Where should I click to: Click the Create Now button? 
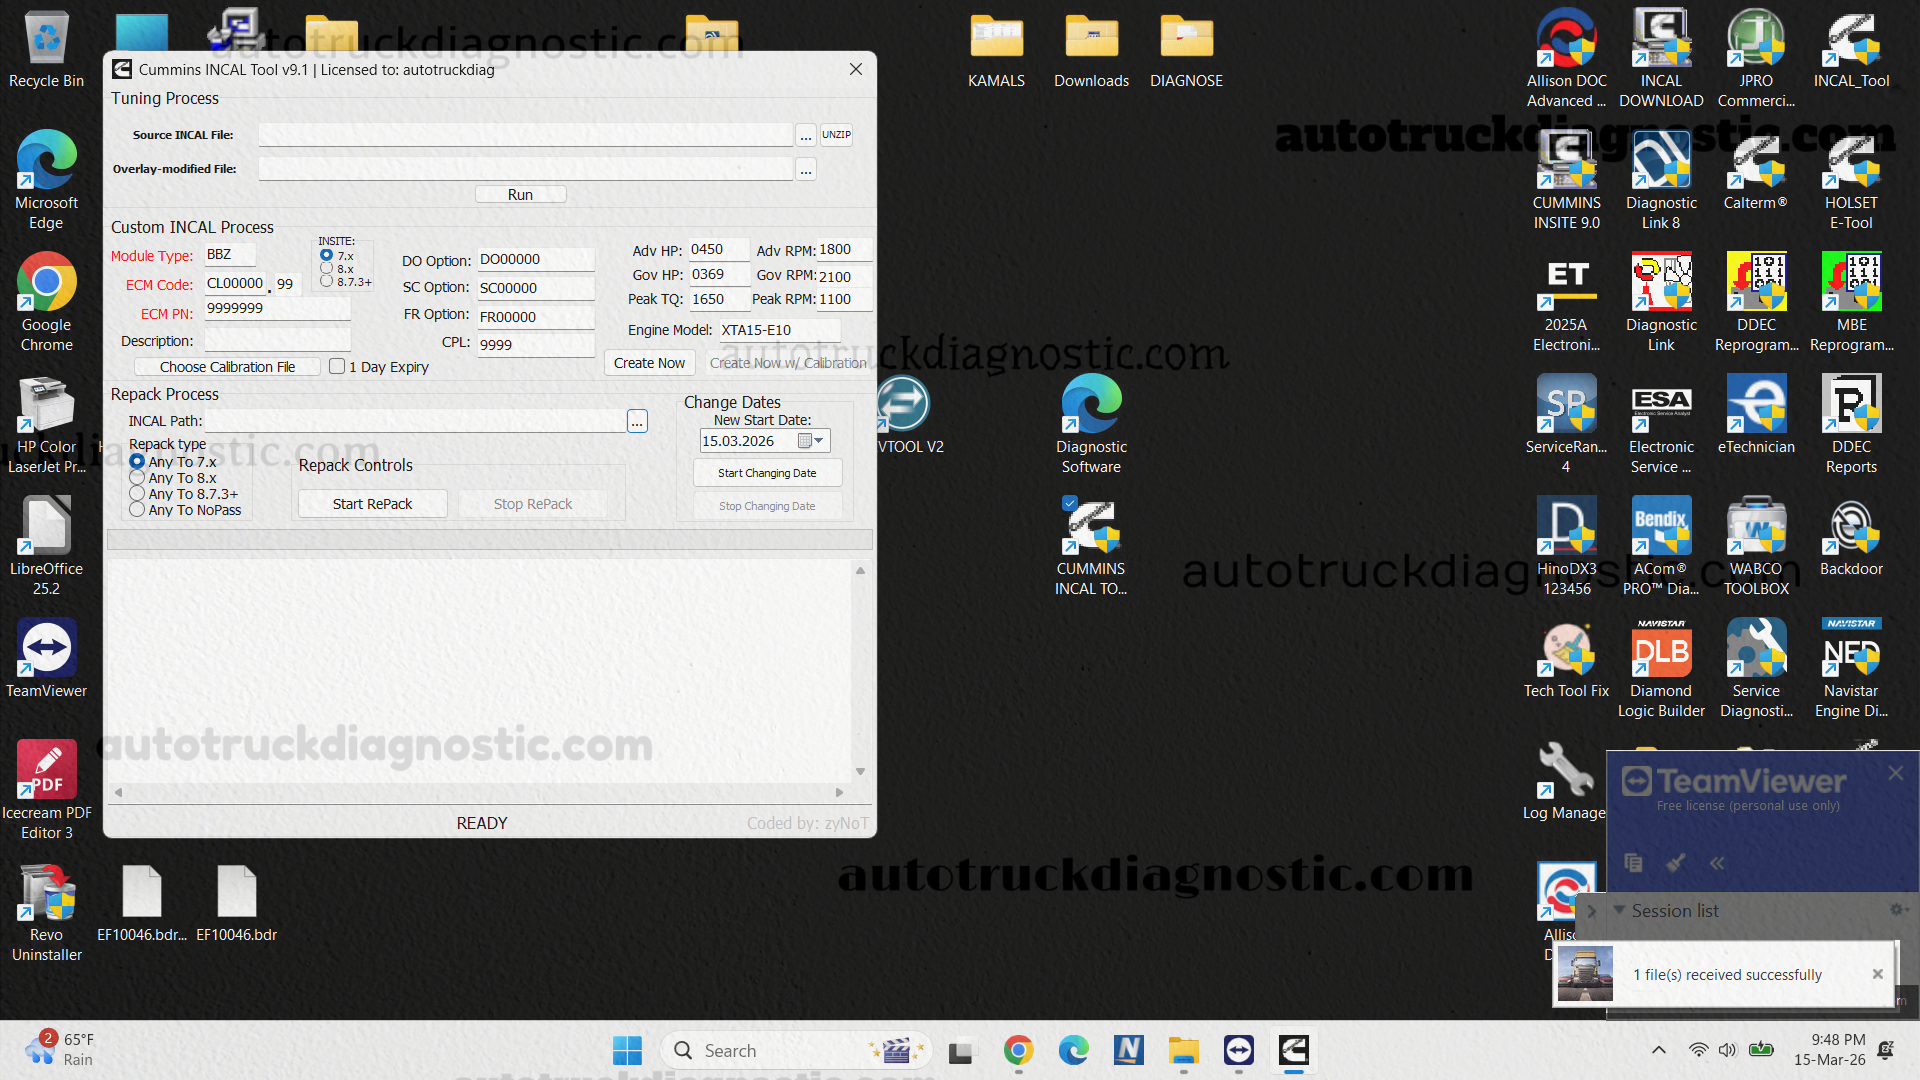point(649,363)
